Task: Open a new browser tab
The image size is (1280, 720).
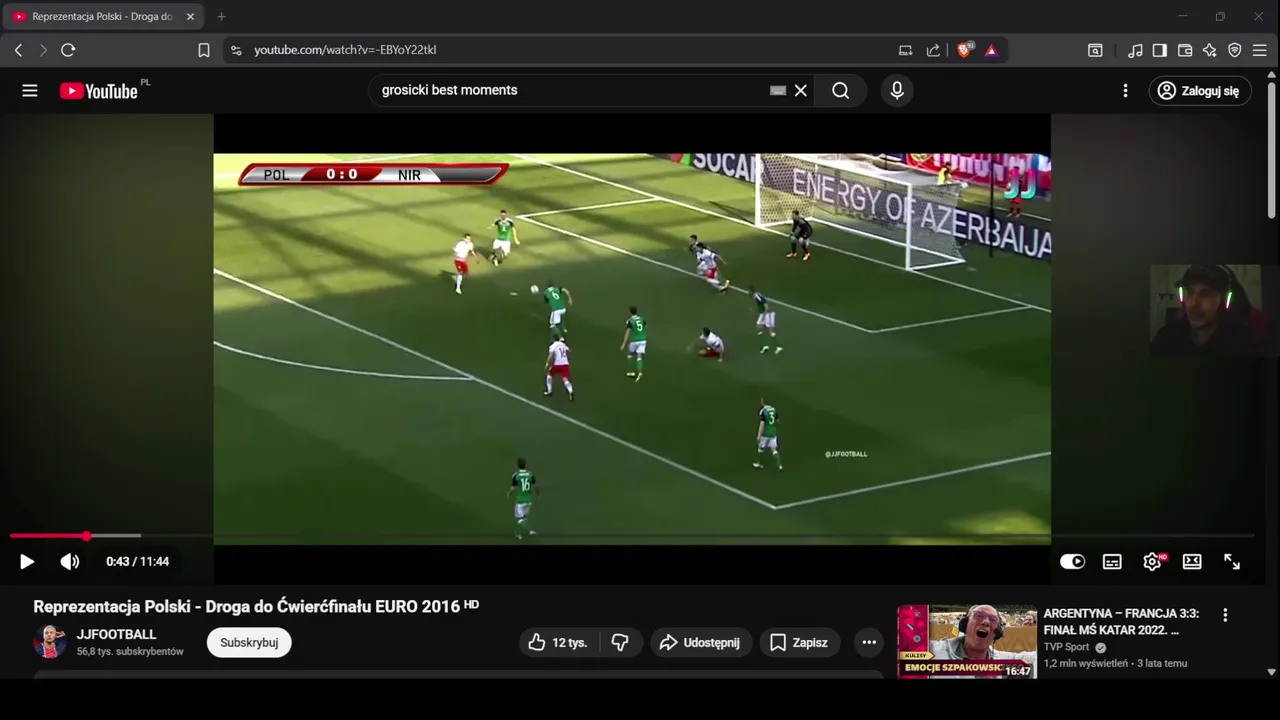Action: (x=221, y=17)
